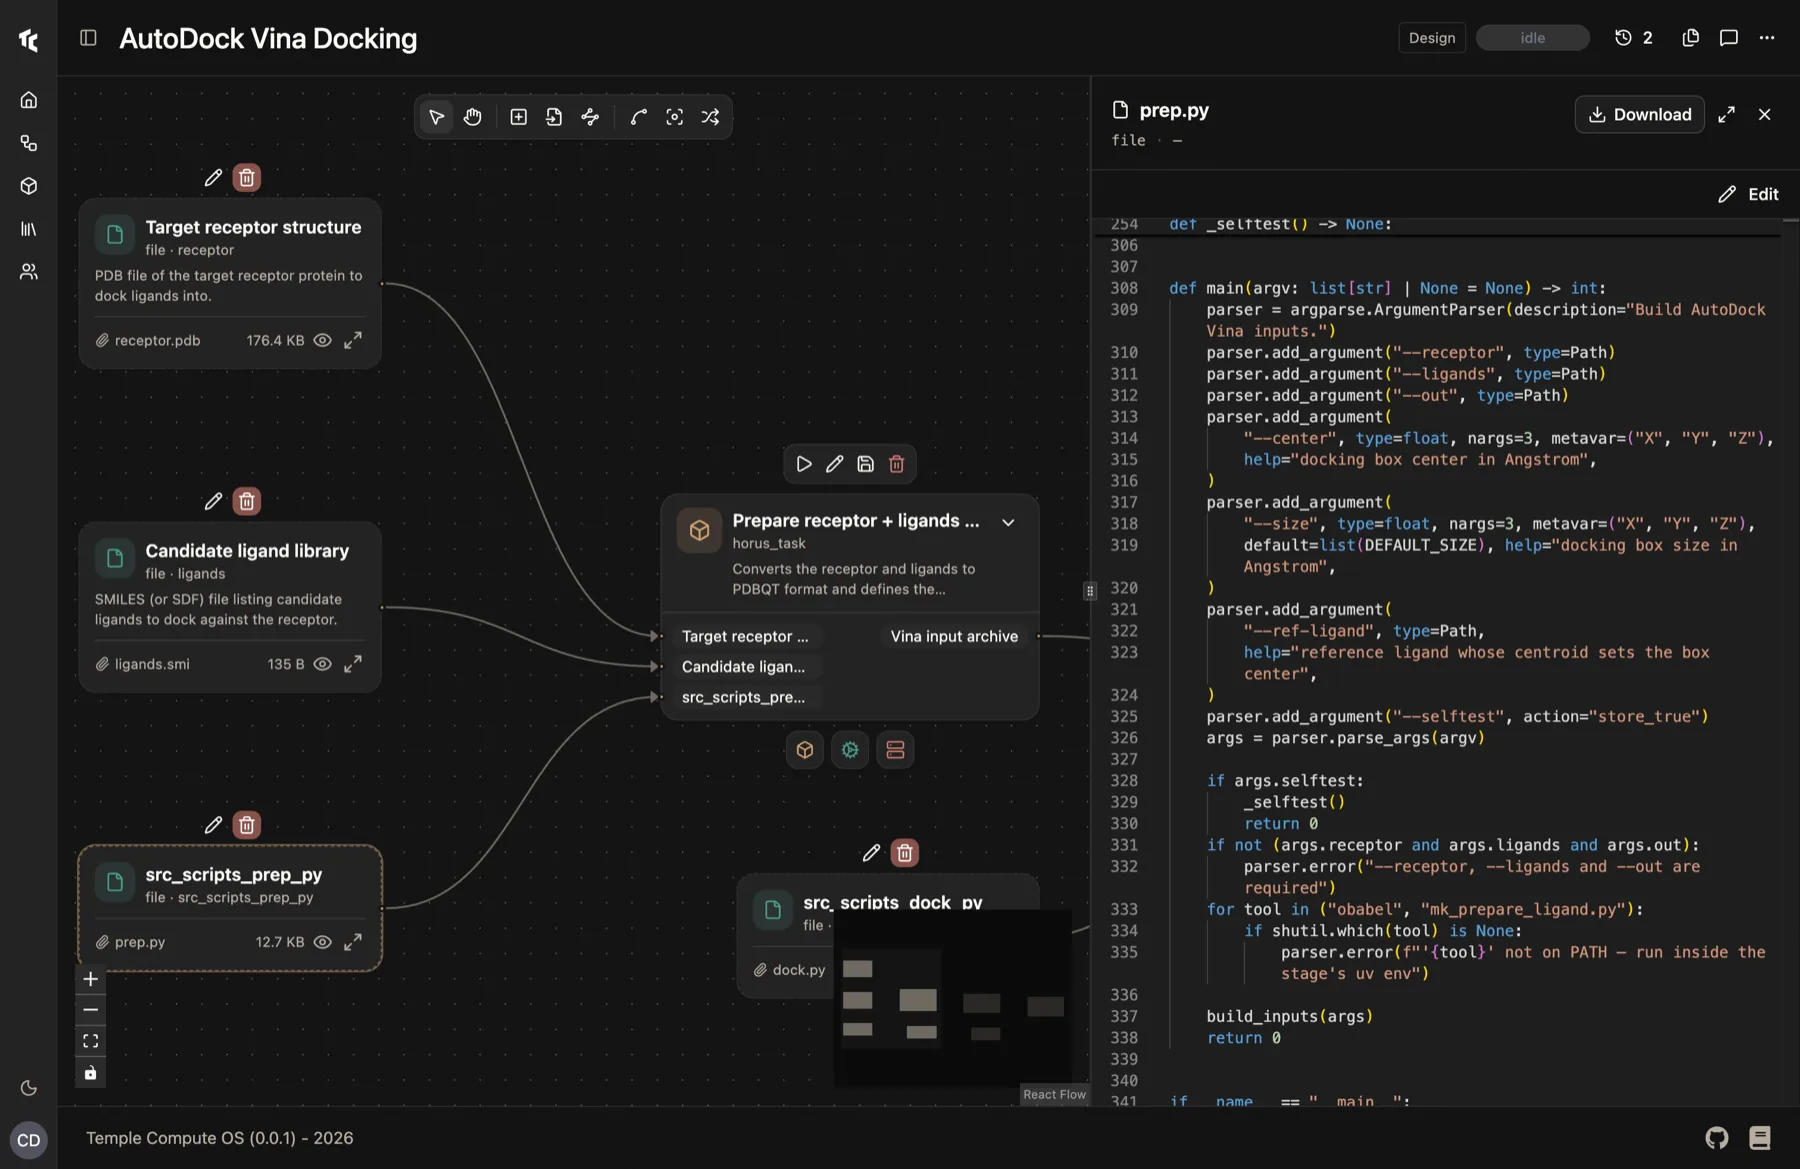Preview receptor.pdb with the eye icon
The width and height of the screenshot is (1800, 1169).
(322, 340)
